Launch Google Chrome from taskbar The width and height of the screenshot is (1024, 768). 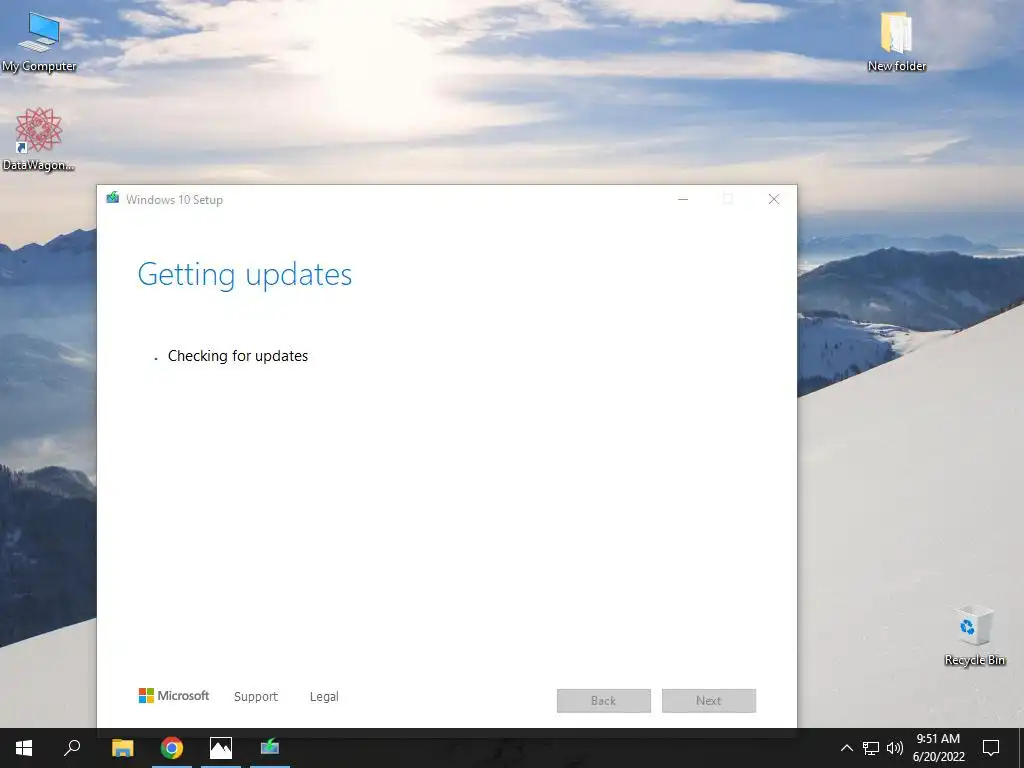point(172,748)
